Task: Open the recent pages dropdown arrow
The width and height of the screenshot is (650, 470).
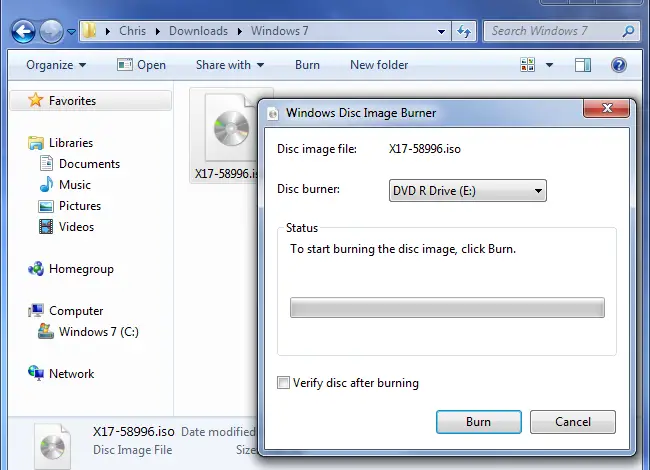Action: (71, 31)
